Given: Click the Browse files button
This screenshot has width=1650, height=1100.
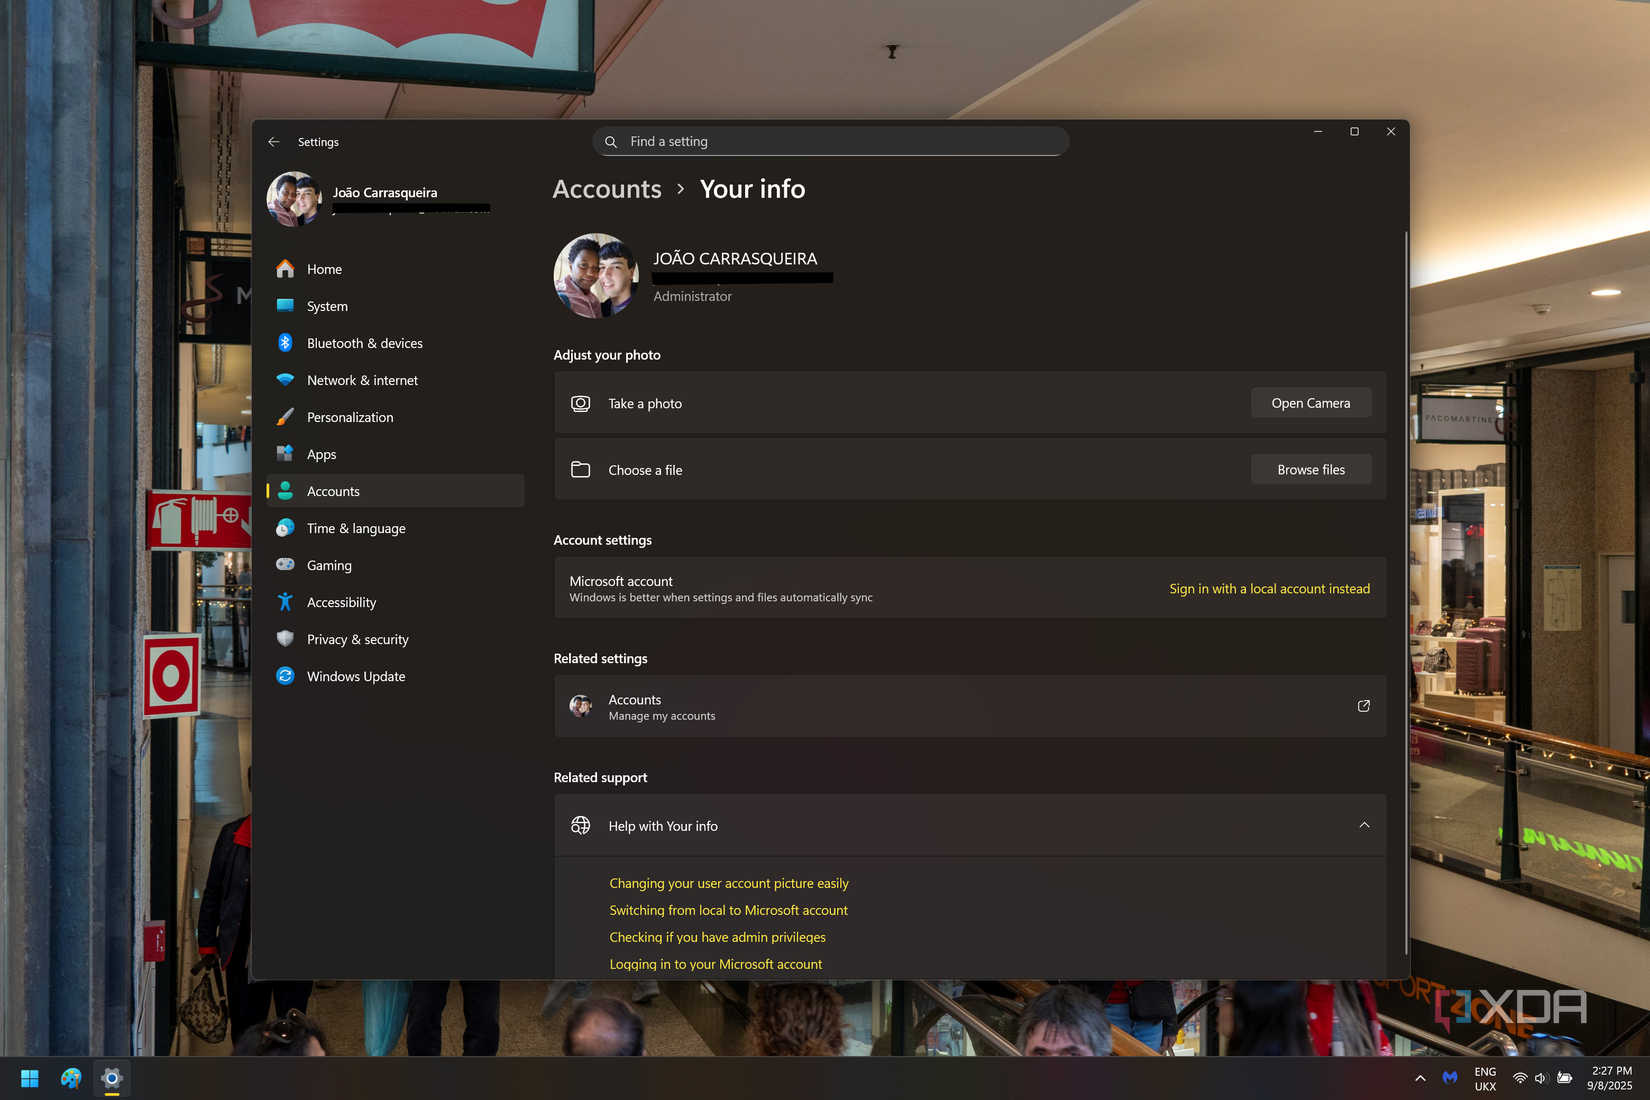Looking at the screenshot, I should tap(1310, 469).
